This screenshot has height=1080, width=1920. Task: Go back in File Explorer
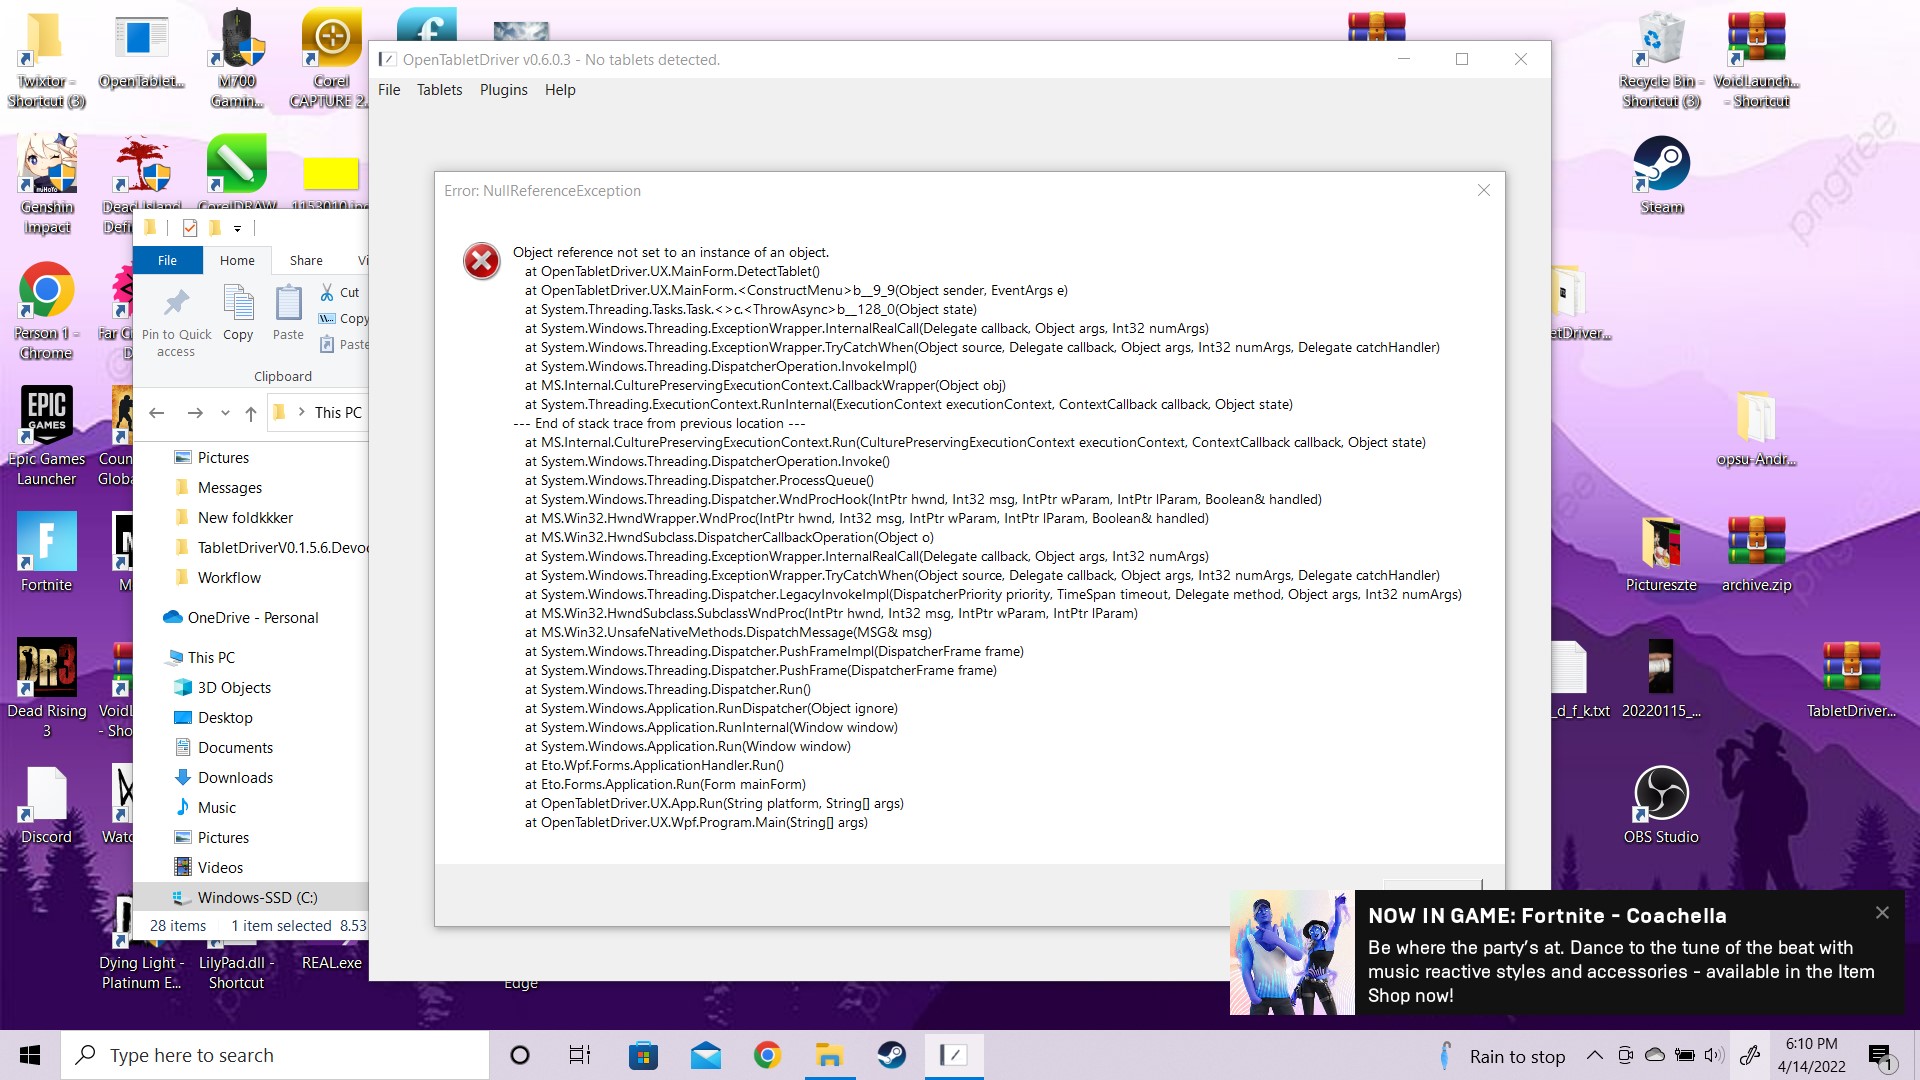point(157,413)
